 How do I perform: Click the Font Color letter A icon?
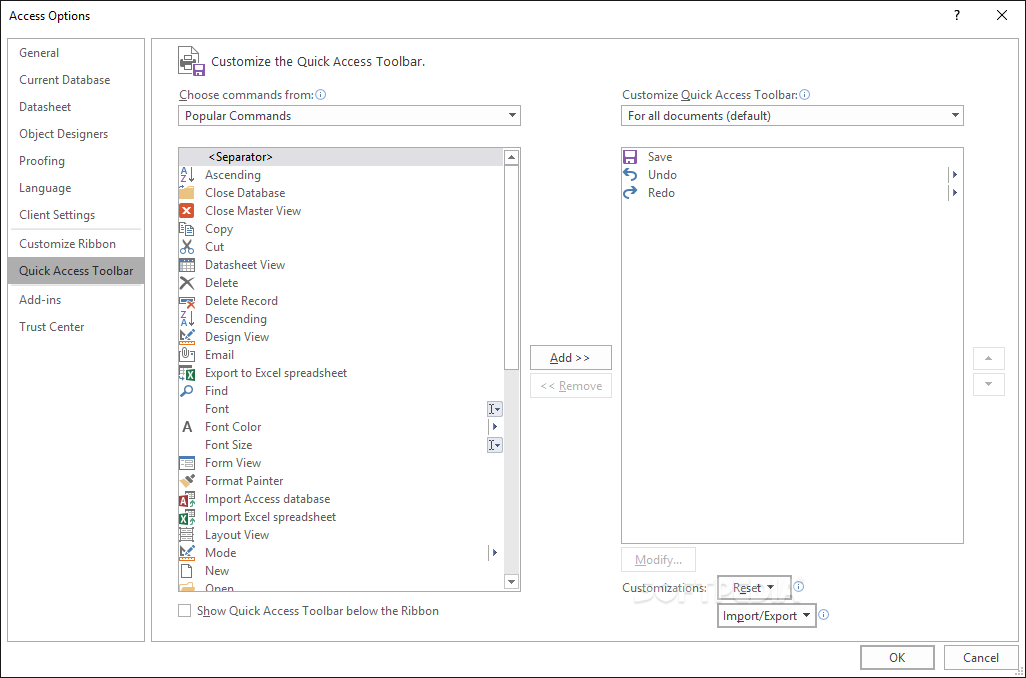click(x=187, y=427)
